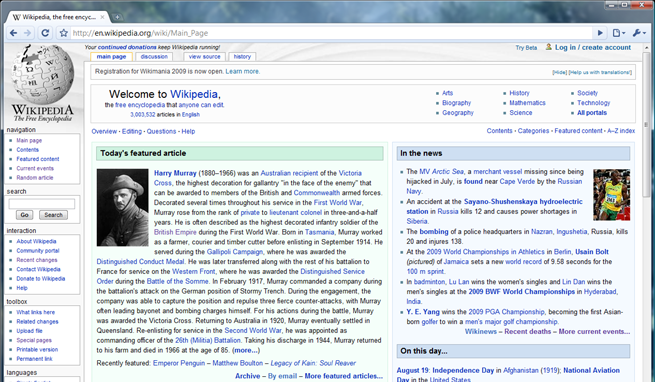Click the user icon beside Log in
The height and width of the screenshot is (382, 655).
pos(548,47)
